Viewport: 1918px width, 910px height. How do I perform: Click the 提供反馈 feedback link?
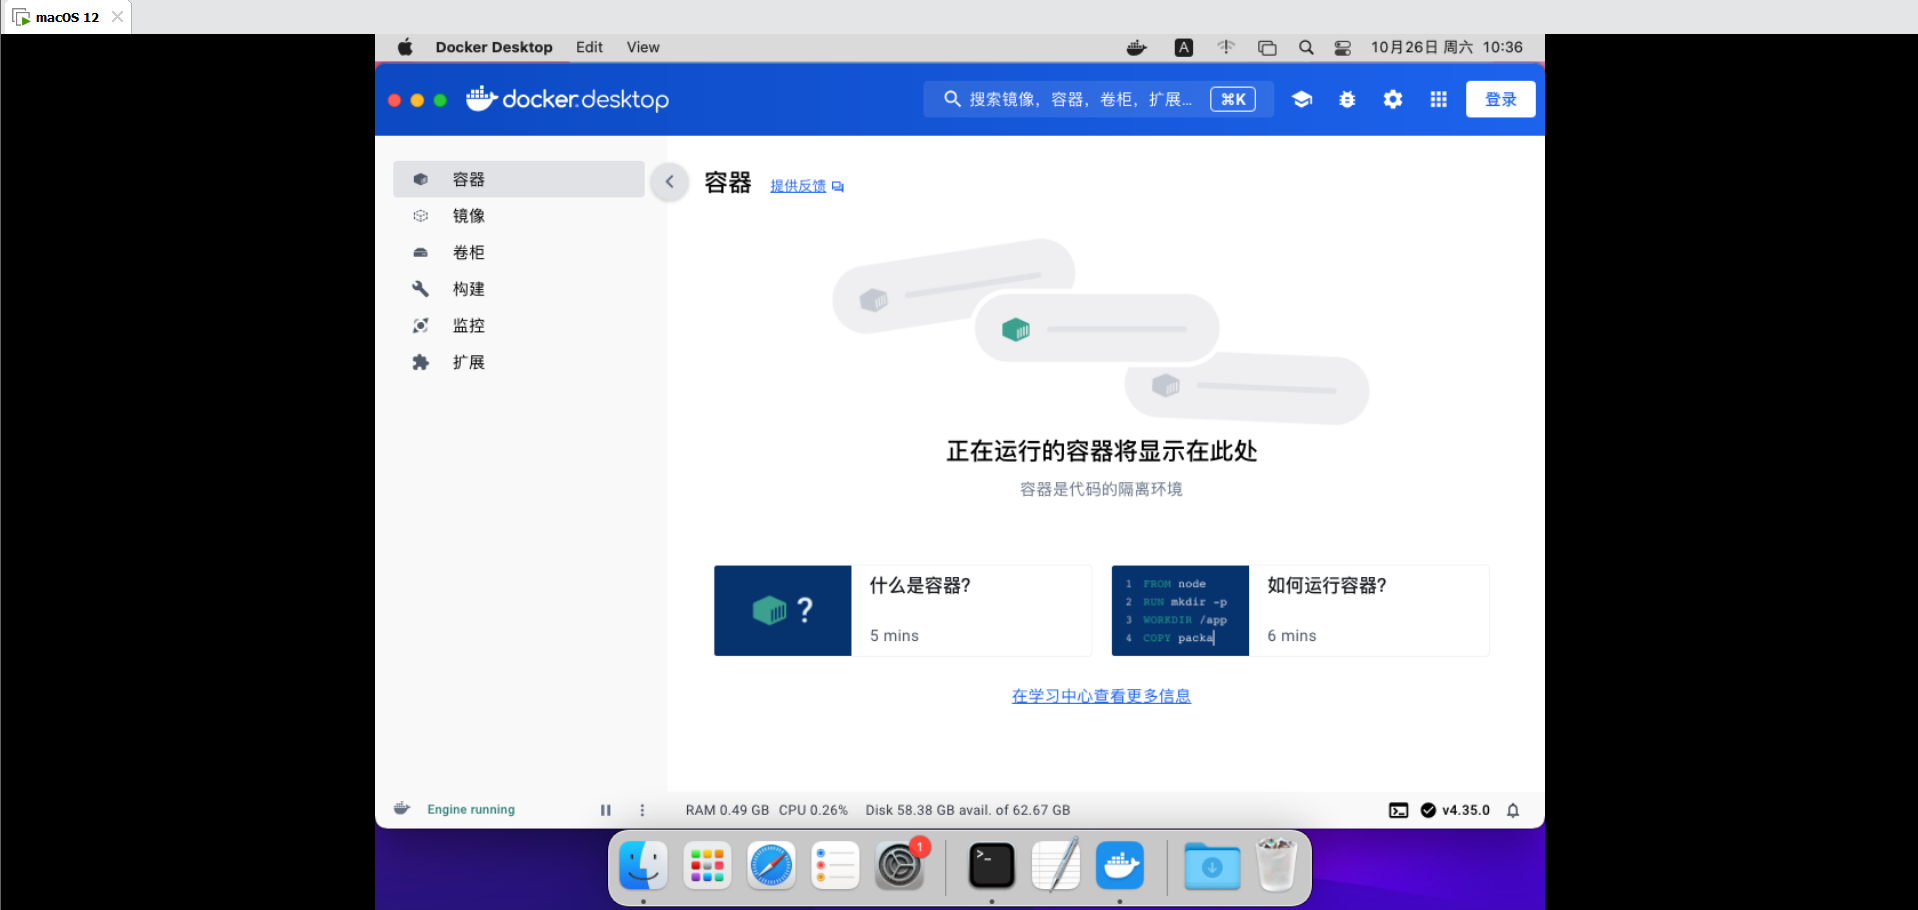(x=798, y=186)
